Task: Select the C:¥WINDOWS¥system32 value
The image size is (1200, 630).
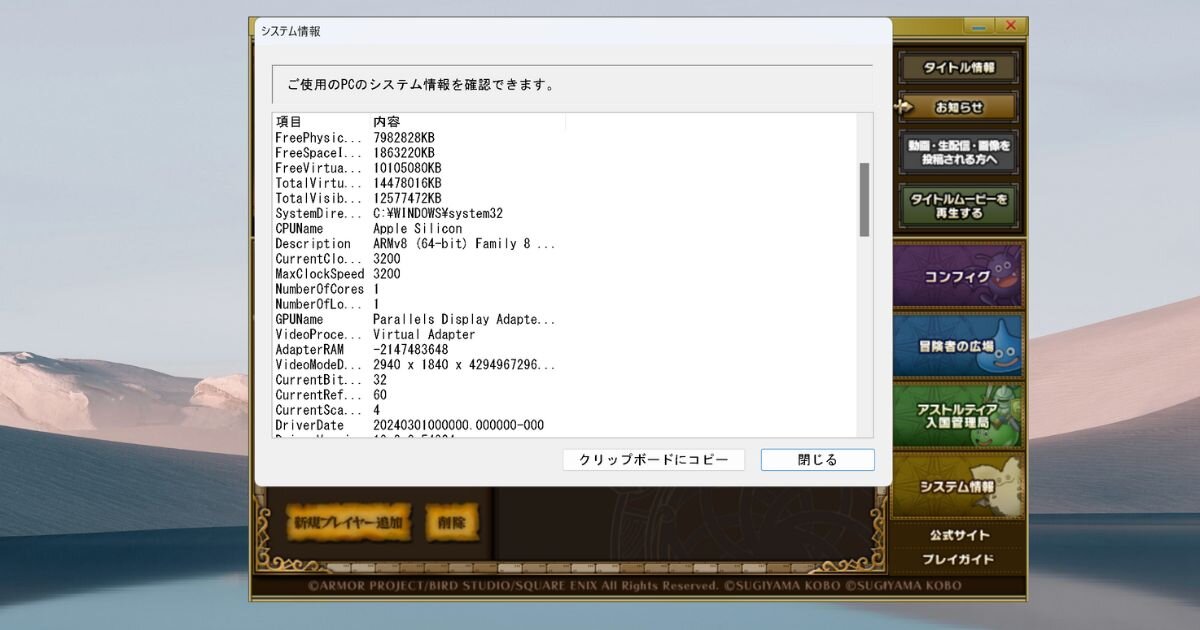Action: click(x=438, y=213)
